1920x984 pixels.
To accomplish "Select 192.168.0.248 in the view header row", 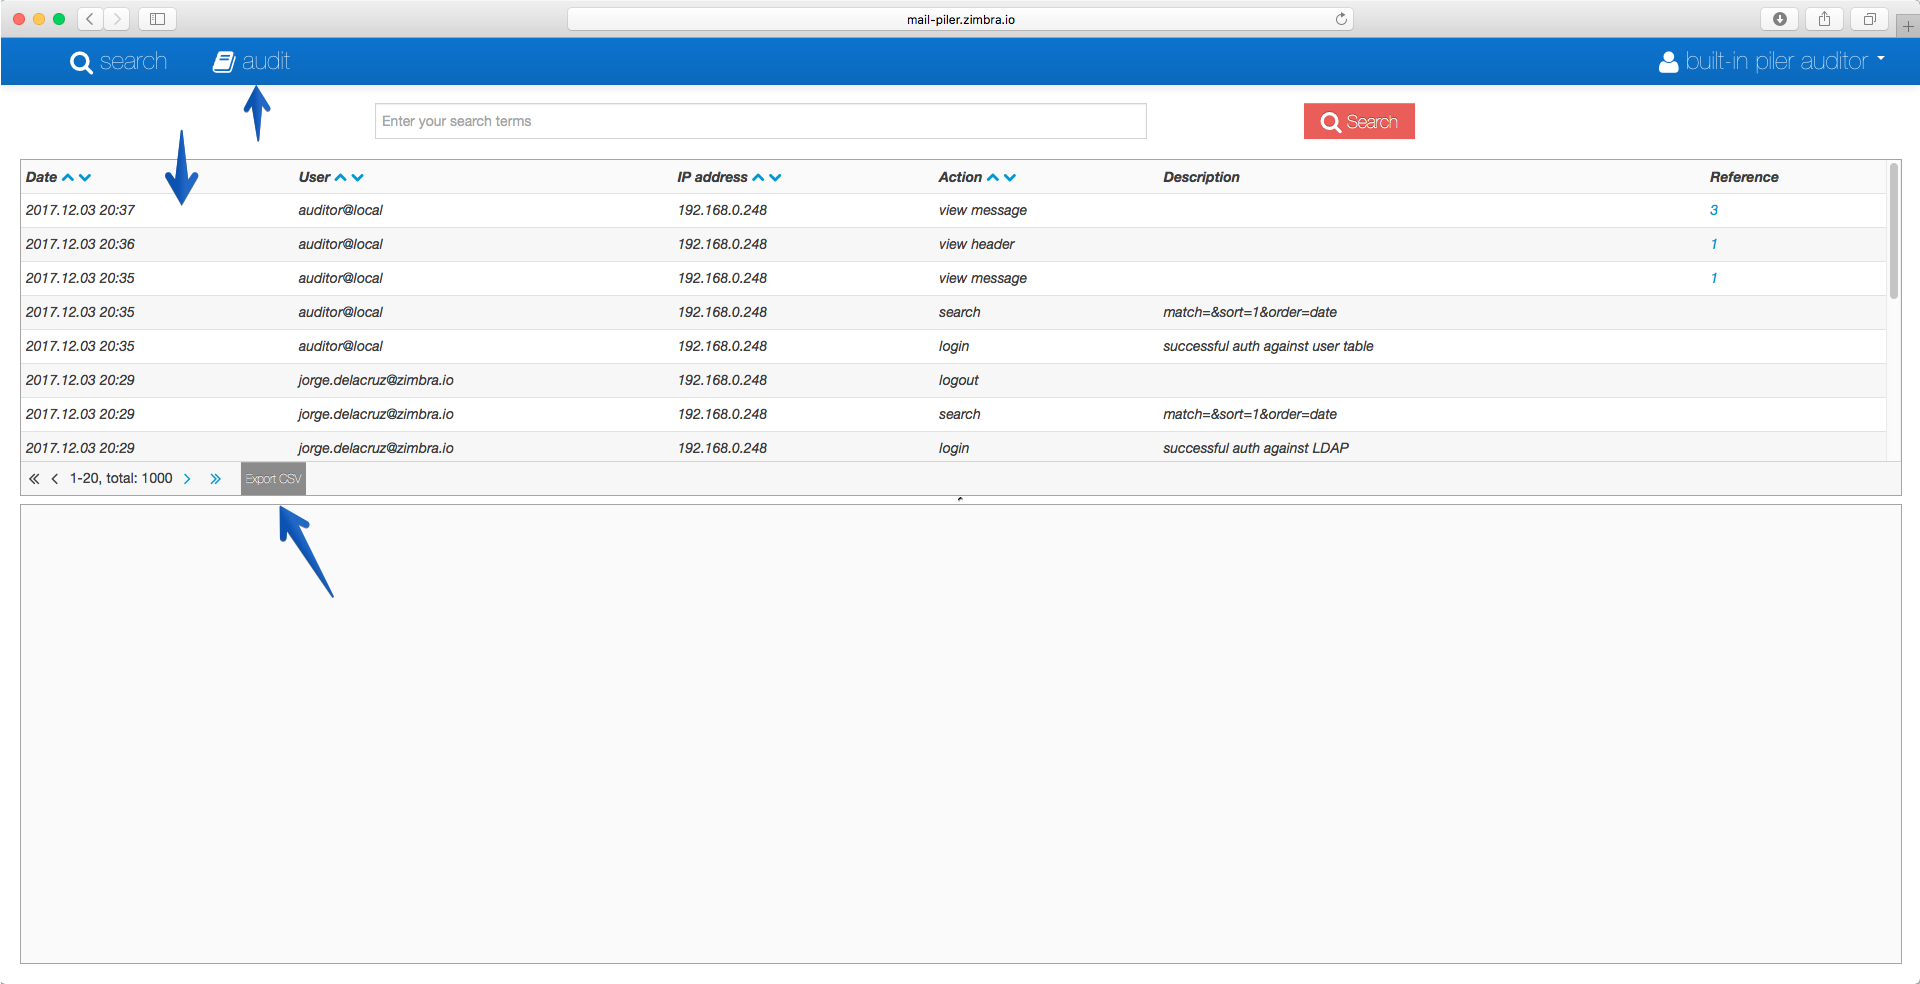I will coord(722,244).
